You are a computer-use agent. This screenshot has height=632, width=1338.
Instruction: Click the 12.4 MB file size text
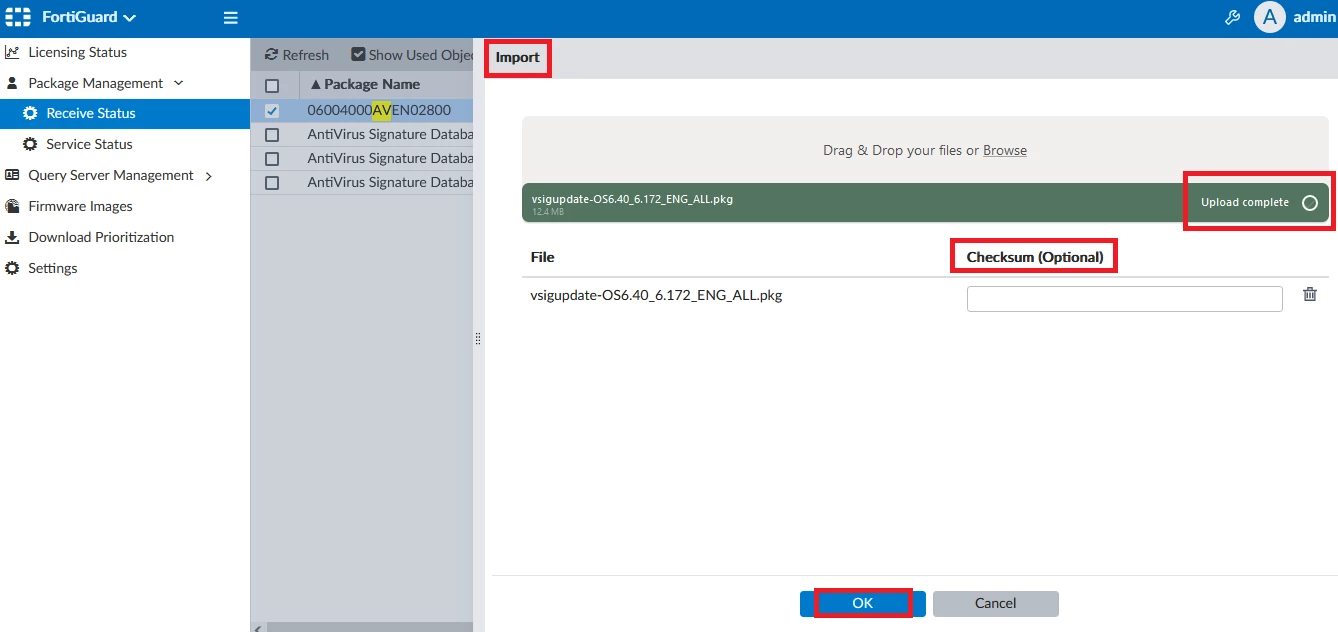pos(547,212)
